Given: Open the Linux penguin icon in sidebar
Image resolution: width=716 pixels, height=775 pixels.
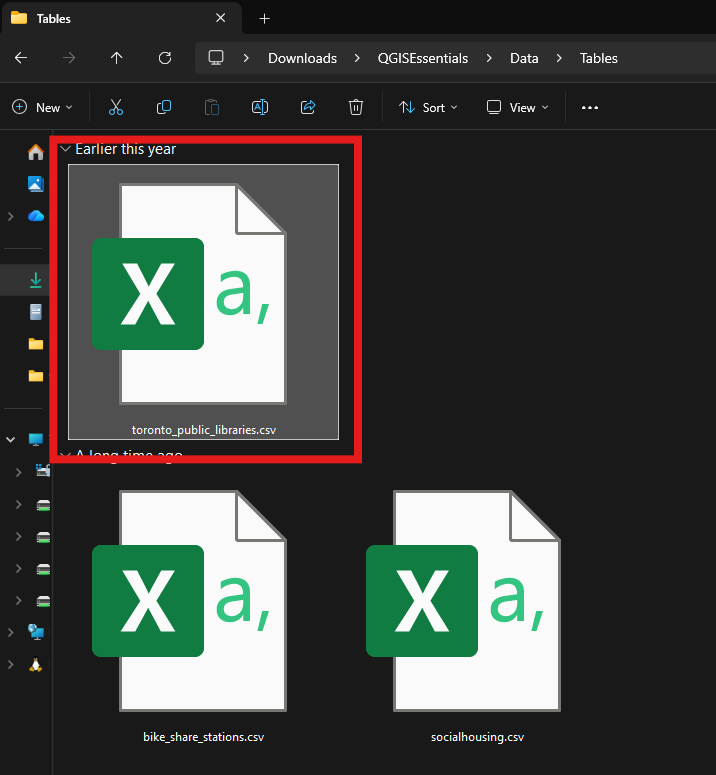Looking at the screenshot, I should (x=36, y=664).
